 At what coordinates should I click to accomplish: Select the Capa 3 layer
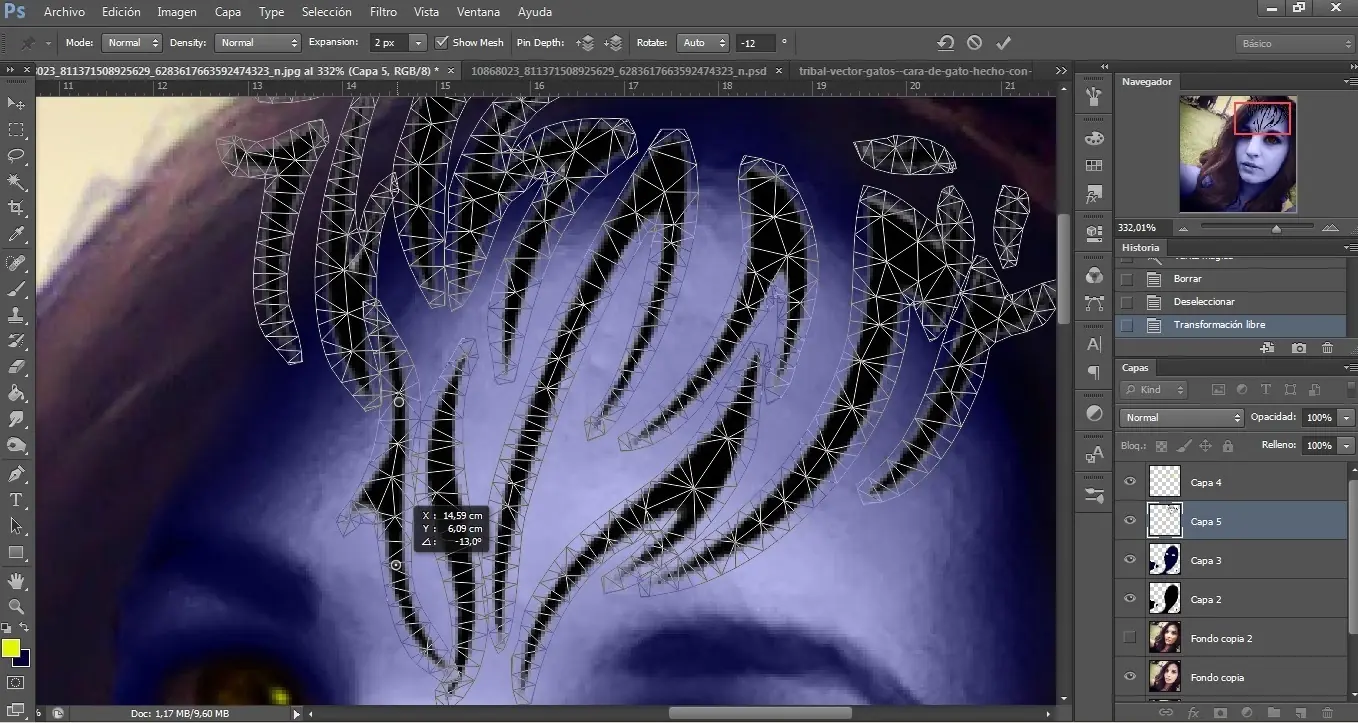tap(1231, 560)
